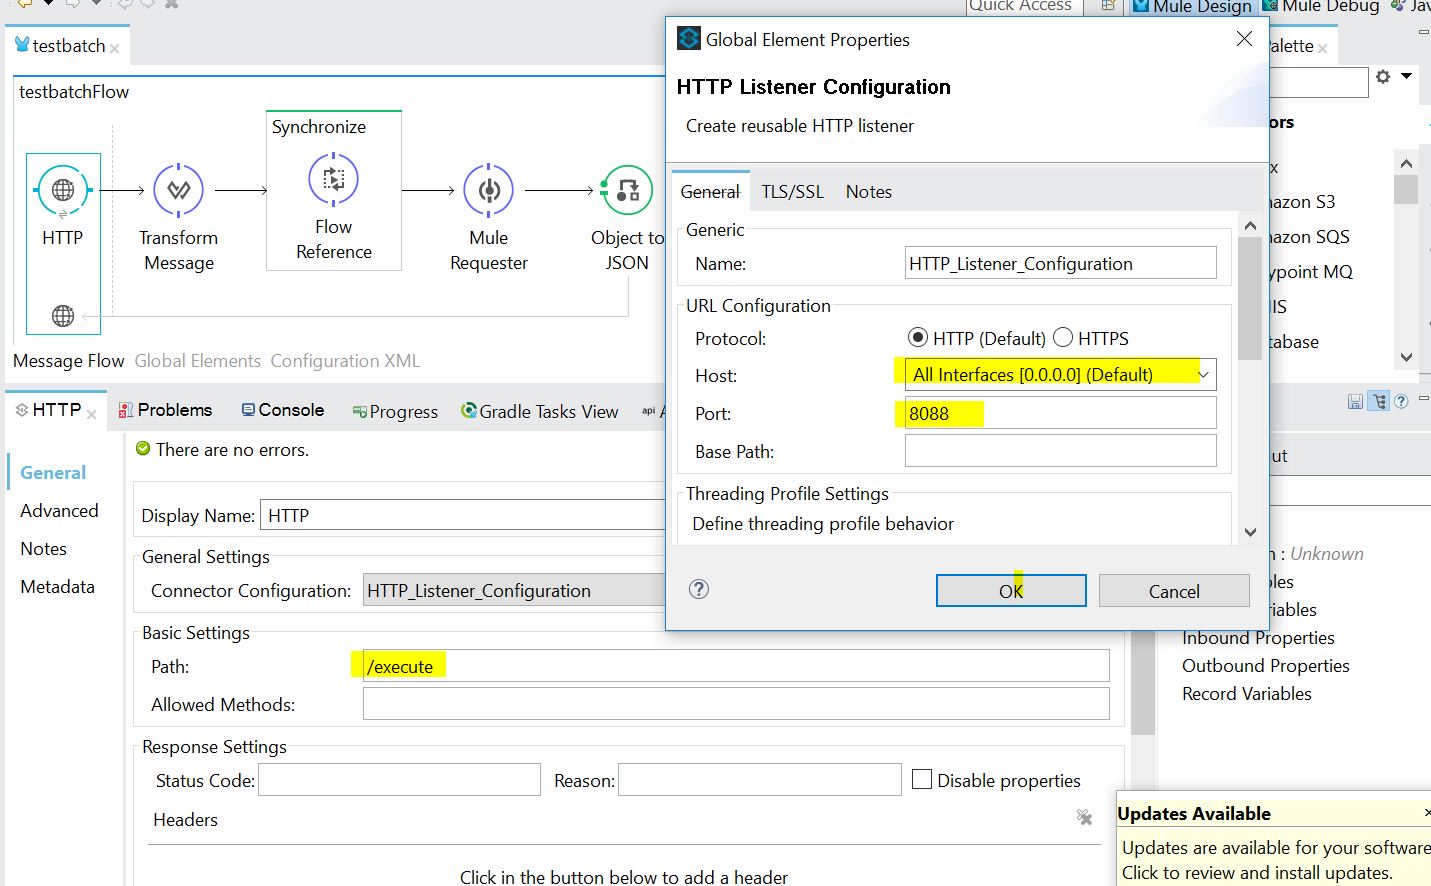
Task: Select the HTTP (Default) protocol radio button
Action: [917, 338]
